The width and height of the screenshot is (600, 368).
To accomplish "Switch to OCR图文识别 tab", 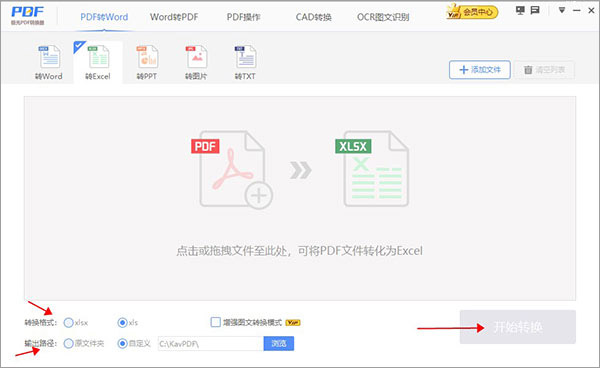I will click(x=383, y=17).
